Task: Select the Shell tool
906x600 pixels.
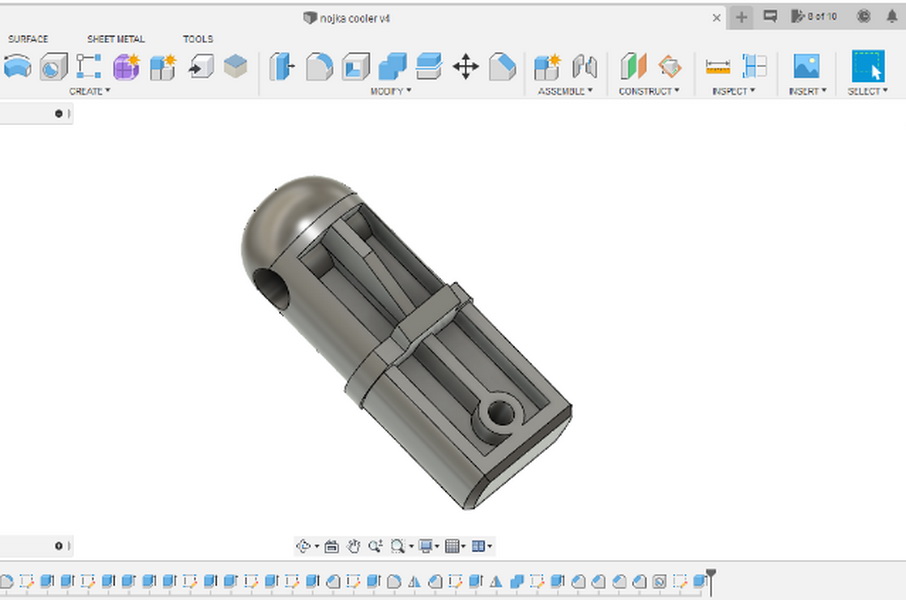Action: [x=356, y=67]
